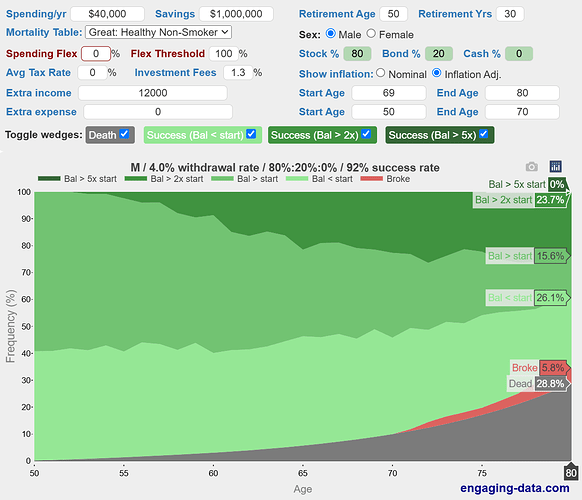Click the Bal > start legend entry
Image resolution: width=582 pixels, height=500 pixels.
pos(244,179)
